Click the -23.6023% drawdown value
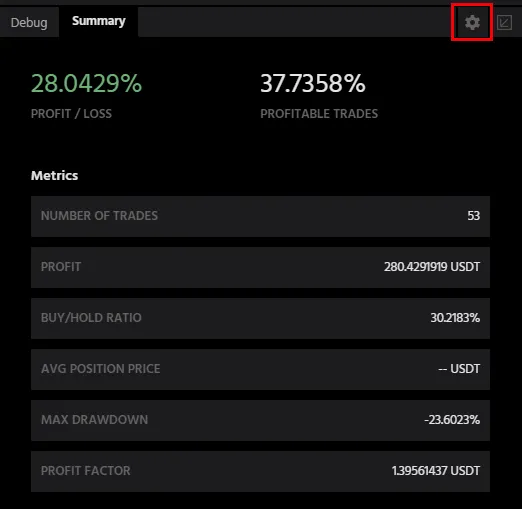This screenshot has height=509, width=522. pos(452,420)
